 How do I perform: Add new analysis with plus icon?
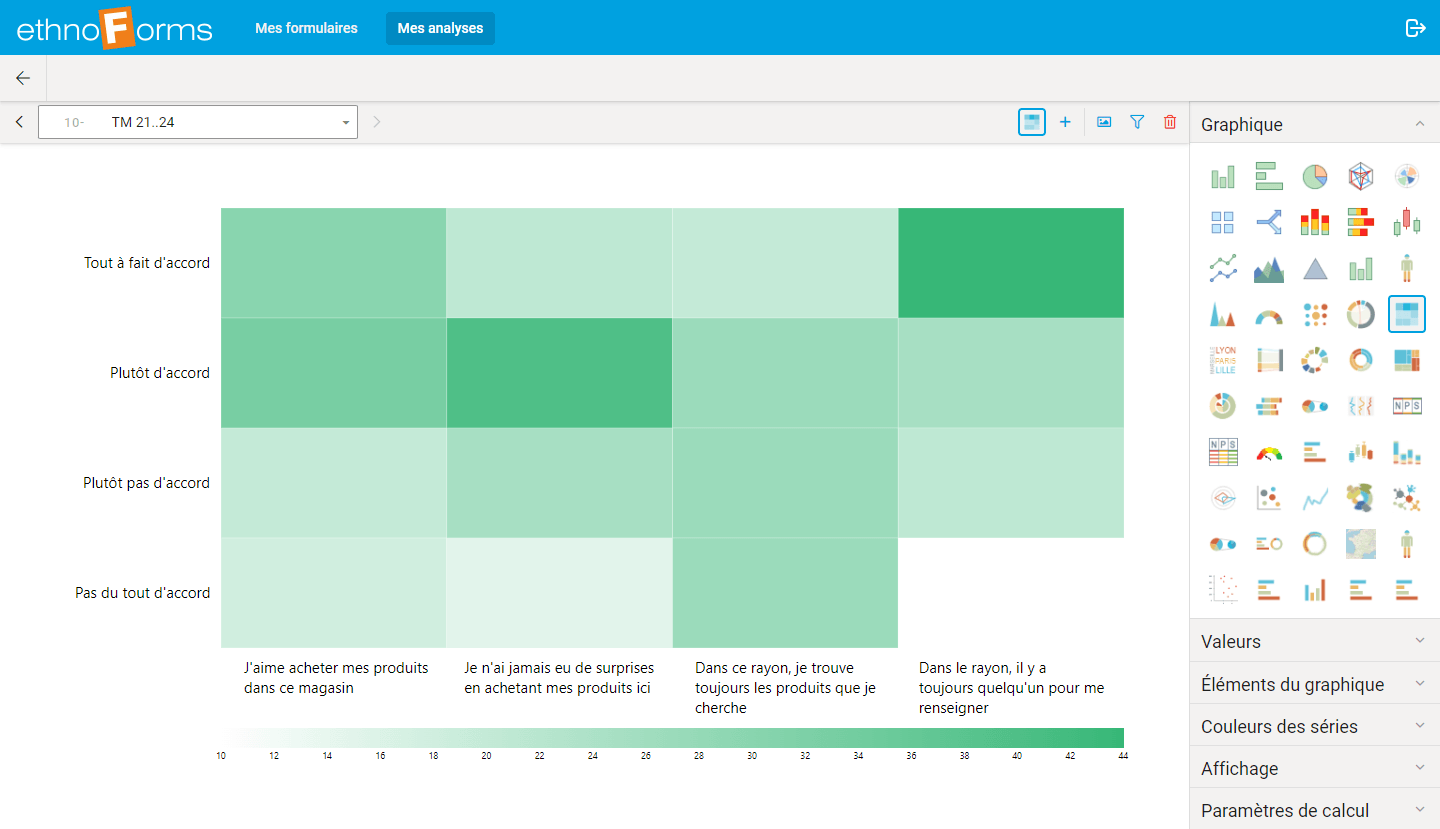pos(1065,122)
